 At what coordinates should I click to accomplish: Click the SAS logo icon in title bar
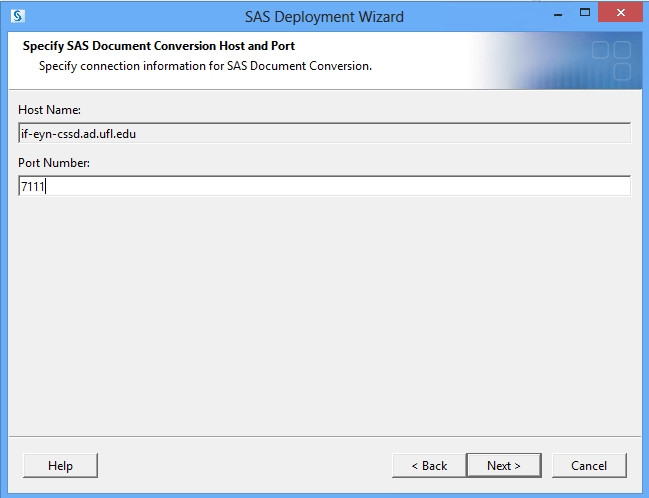click(x=18, y=16)
